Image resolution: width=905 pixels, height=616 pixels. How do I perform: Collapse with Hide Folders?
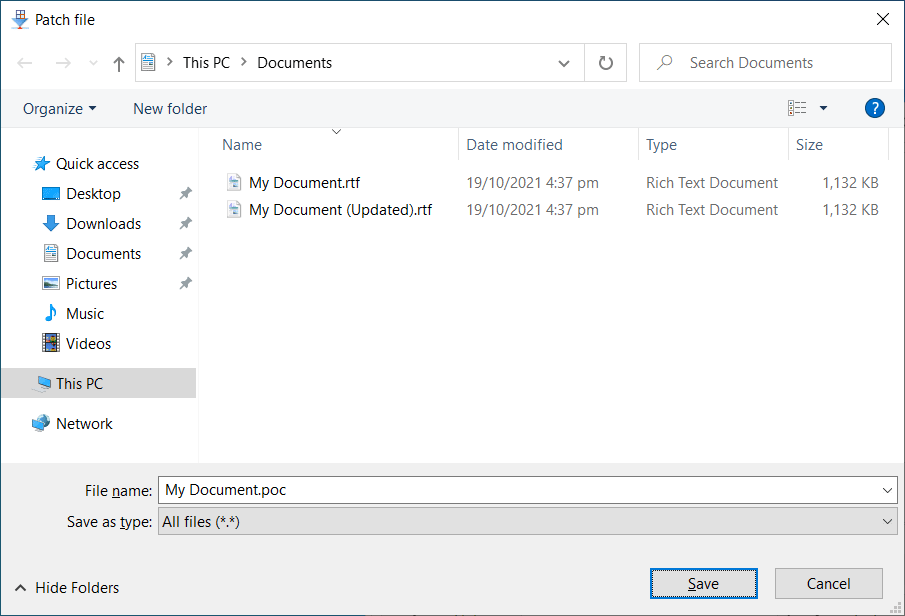coord(67,588)
